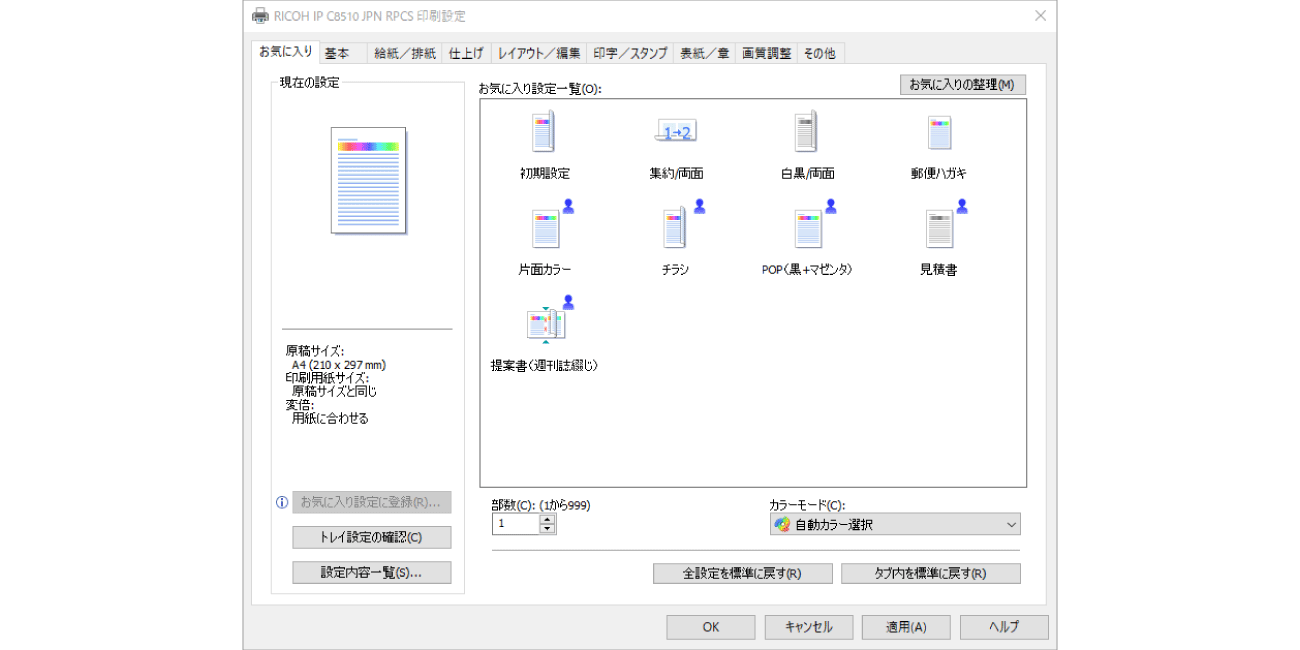Click the お気に入りの整理 button

tap(962, 85)
